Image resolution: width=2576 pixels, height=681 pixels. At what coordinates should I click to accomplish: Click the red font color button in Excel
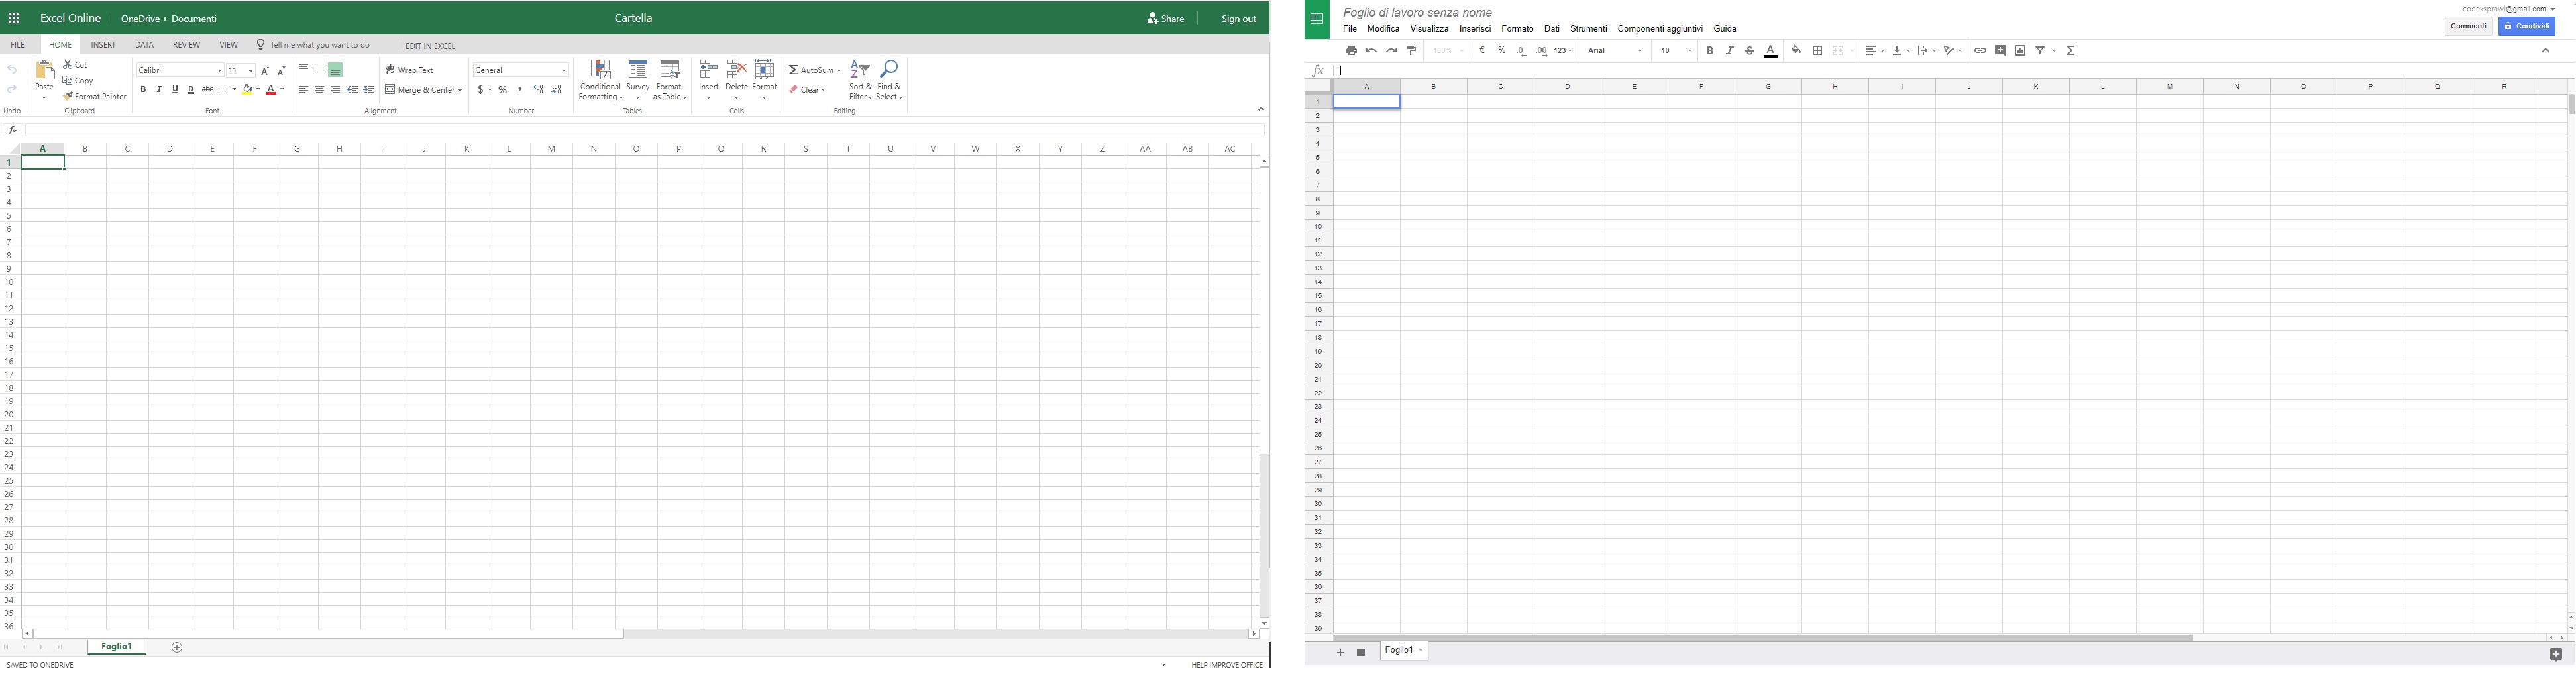(x=271, y=90)
